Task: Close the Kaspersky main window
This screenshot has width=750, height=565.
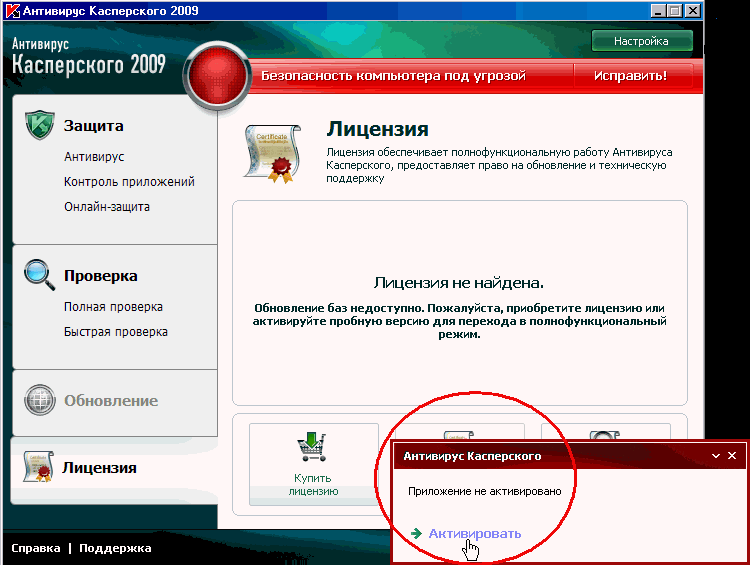Action: tap(692, 11)
